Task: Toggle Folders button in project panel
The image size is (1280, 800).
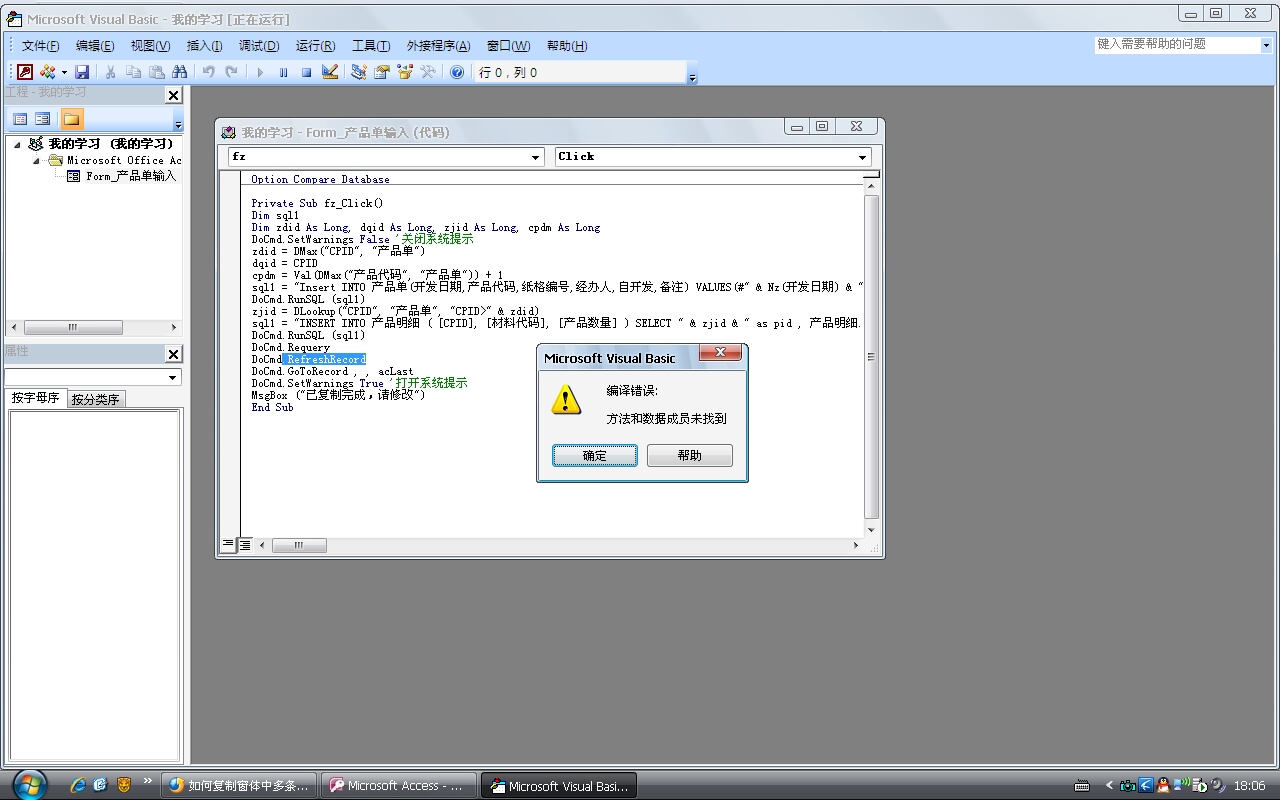Action: click(x=71, y=119)
